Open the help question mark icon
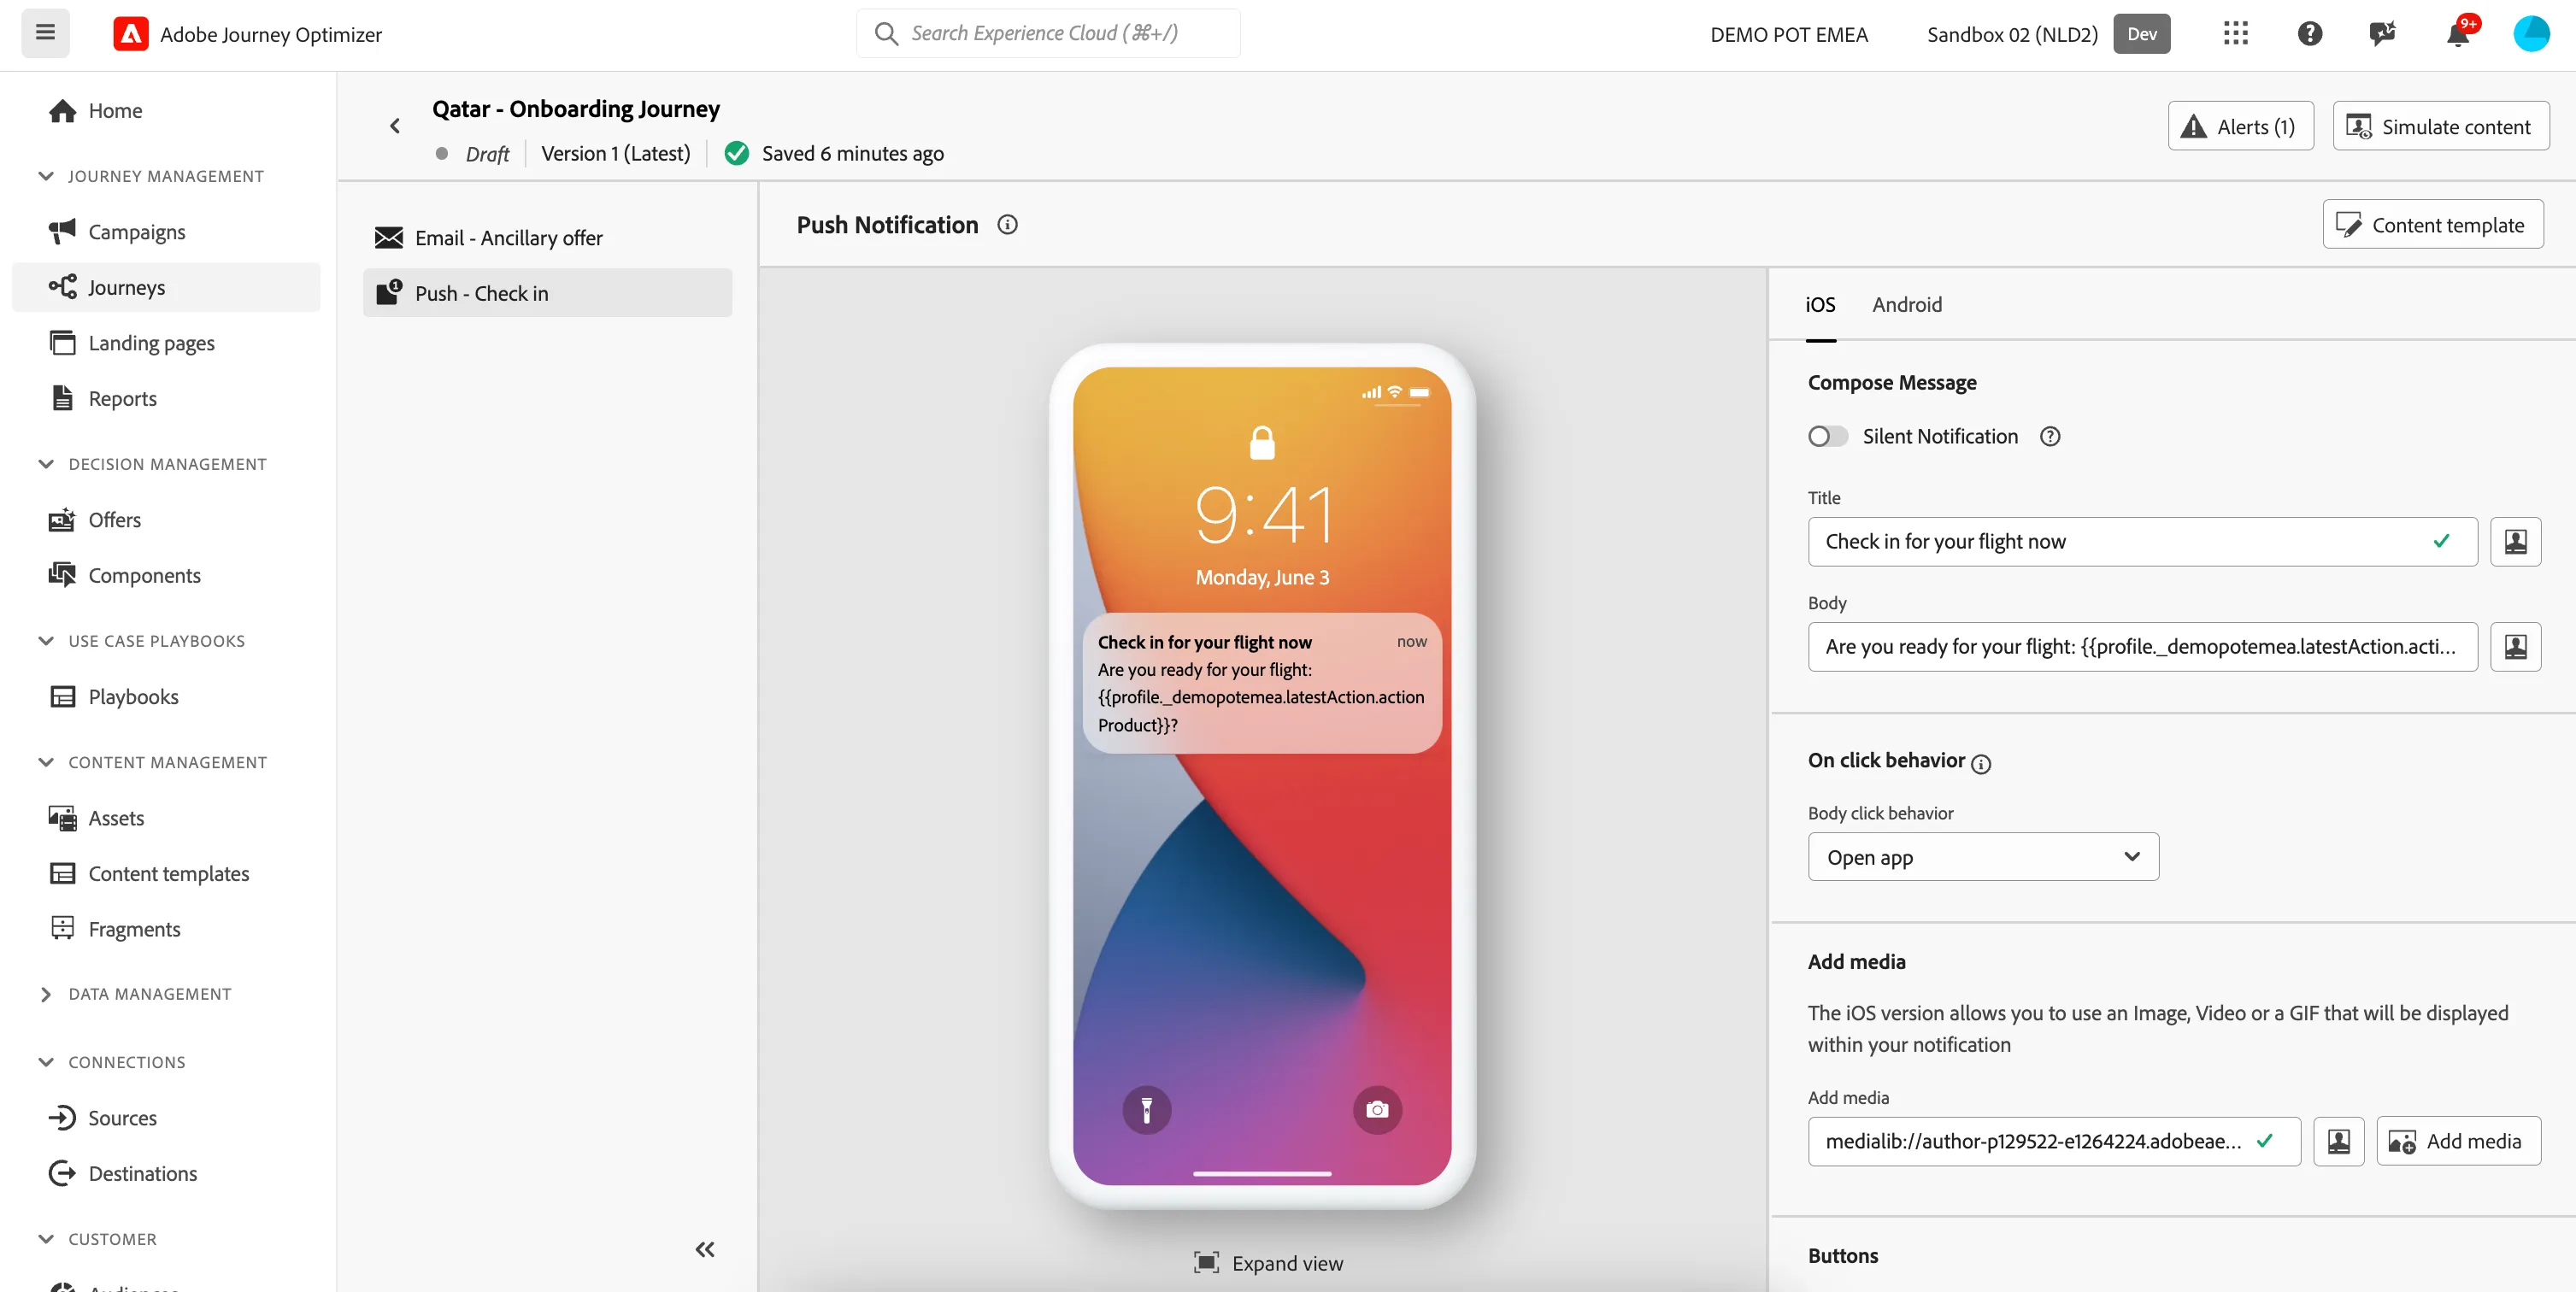This screenshot has height=1292, width=2576. [x=2310, y=34]
